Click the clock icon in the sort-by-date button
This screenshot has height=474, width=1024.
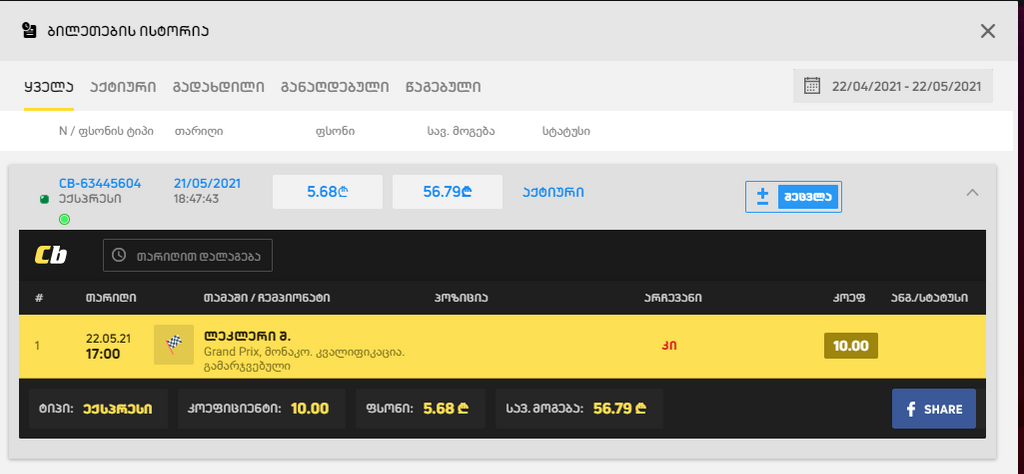[x=119, y=255]
